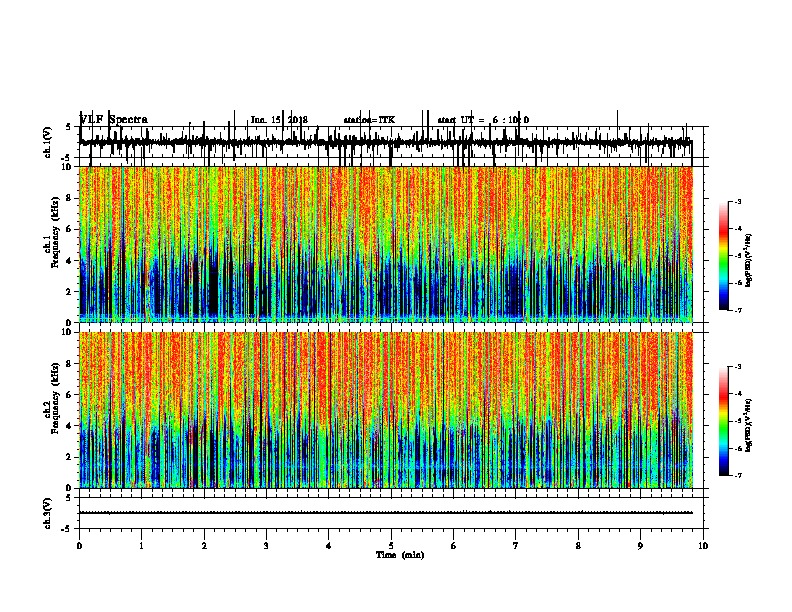792x612 pixels.
Task: Click the time axis tick label "7"
Action: pyautogui.click(x=516, y=546)
